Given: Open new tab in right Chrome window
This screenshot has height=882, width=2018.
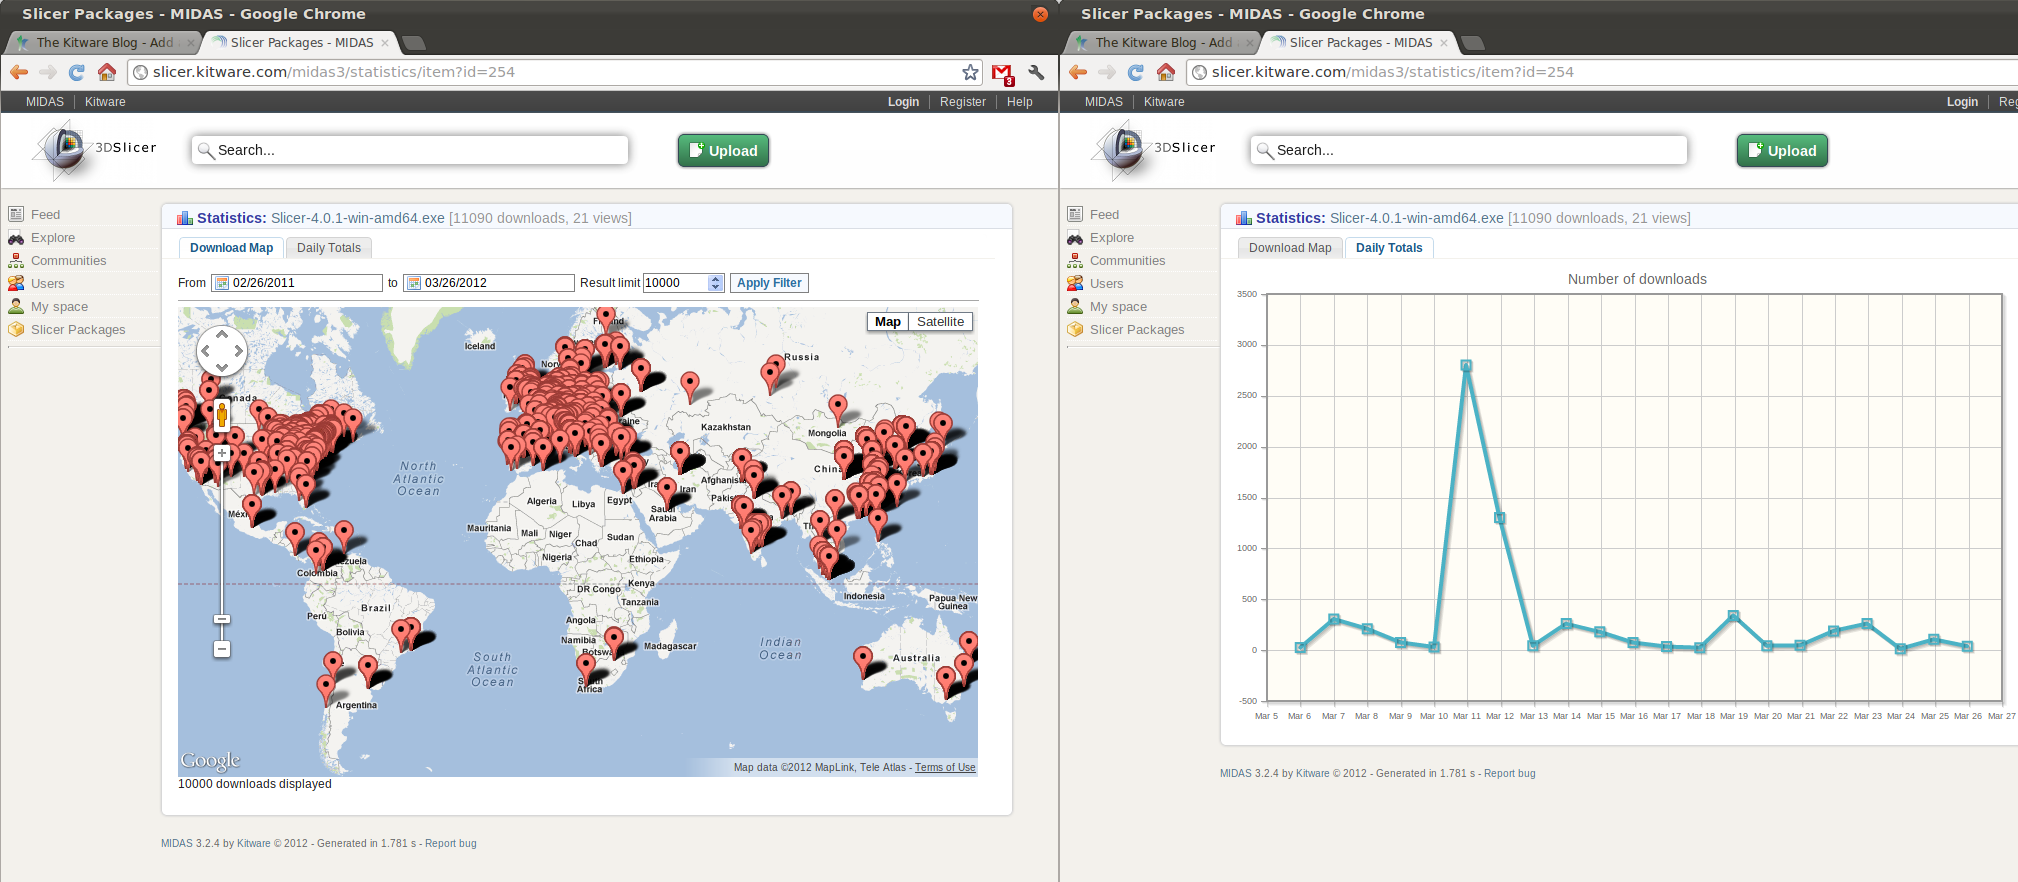Looking at the screenshot, I should 1473,43.
